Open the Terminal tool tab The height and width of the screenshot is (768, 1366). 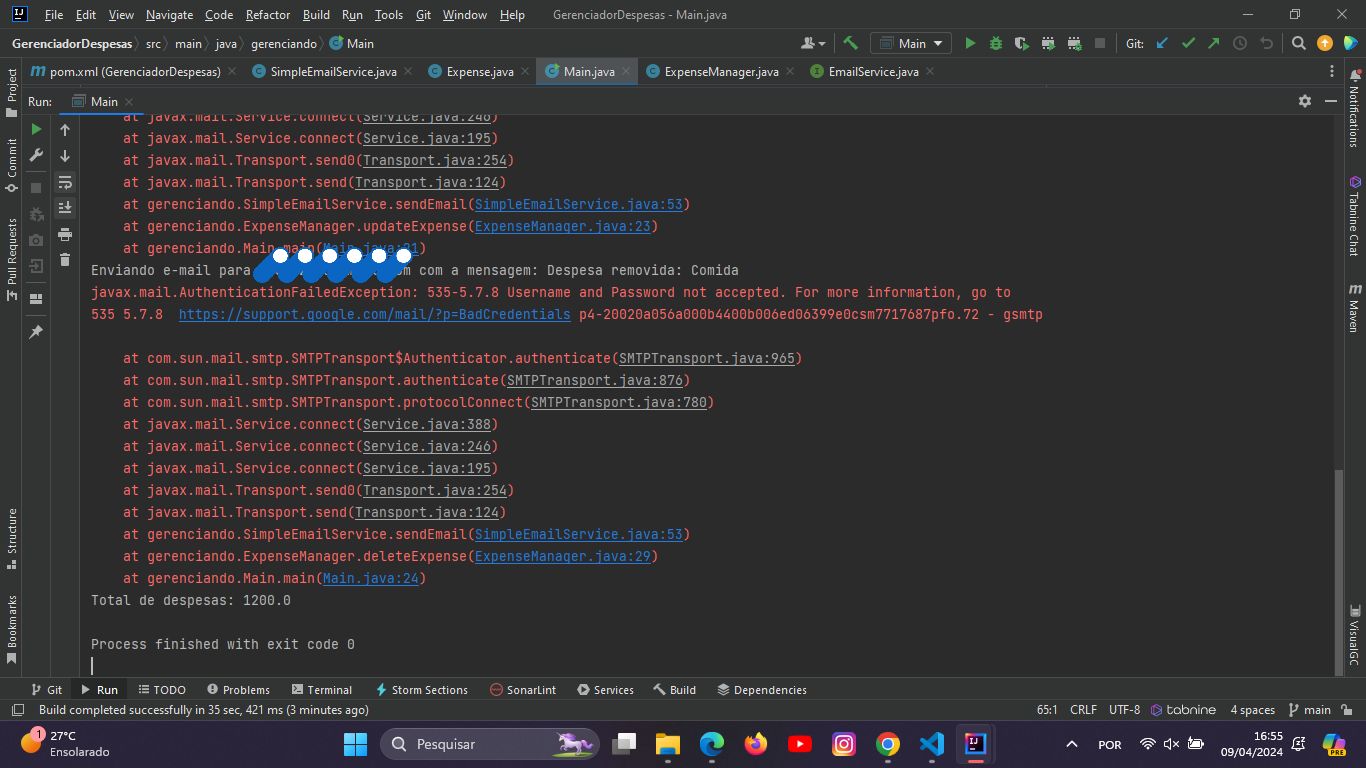tap(321, 690)
